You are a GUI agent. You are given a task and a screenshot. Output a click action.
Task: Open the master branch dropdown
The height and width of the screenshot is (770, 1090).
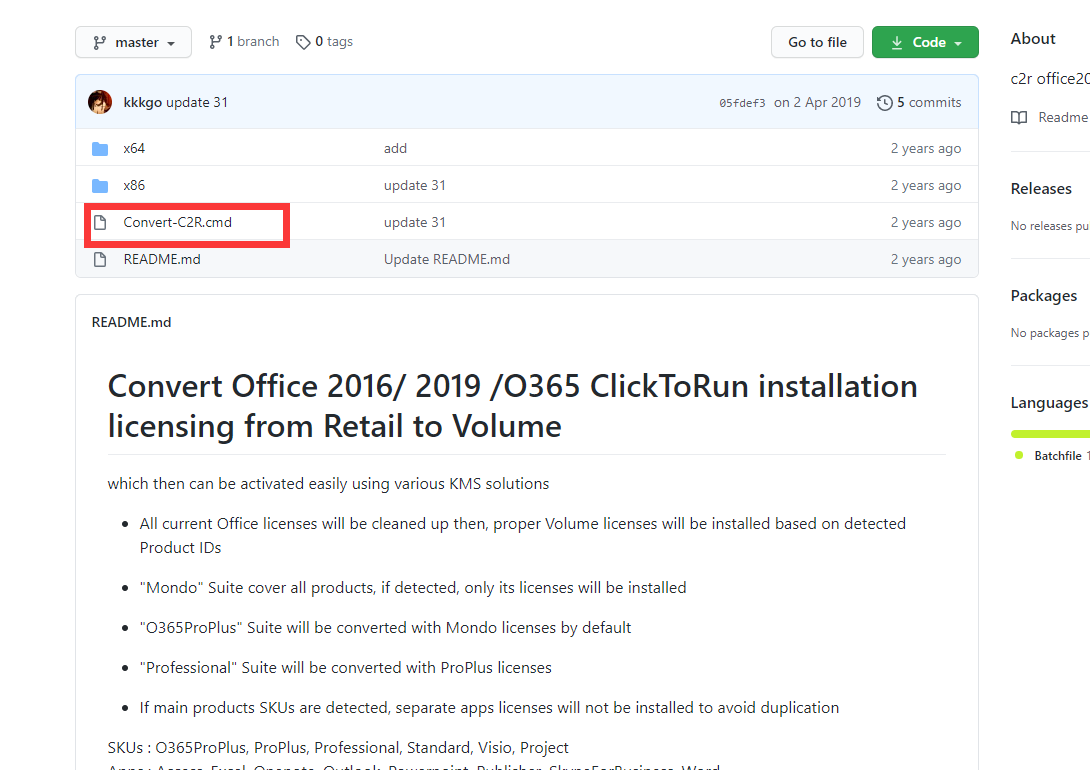[133, 42]
